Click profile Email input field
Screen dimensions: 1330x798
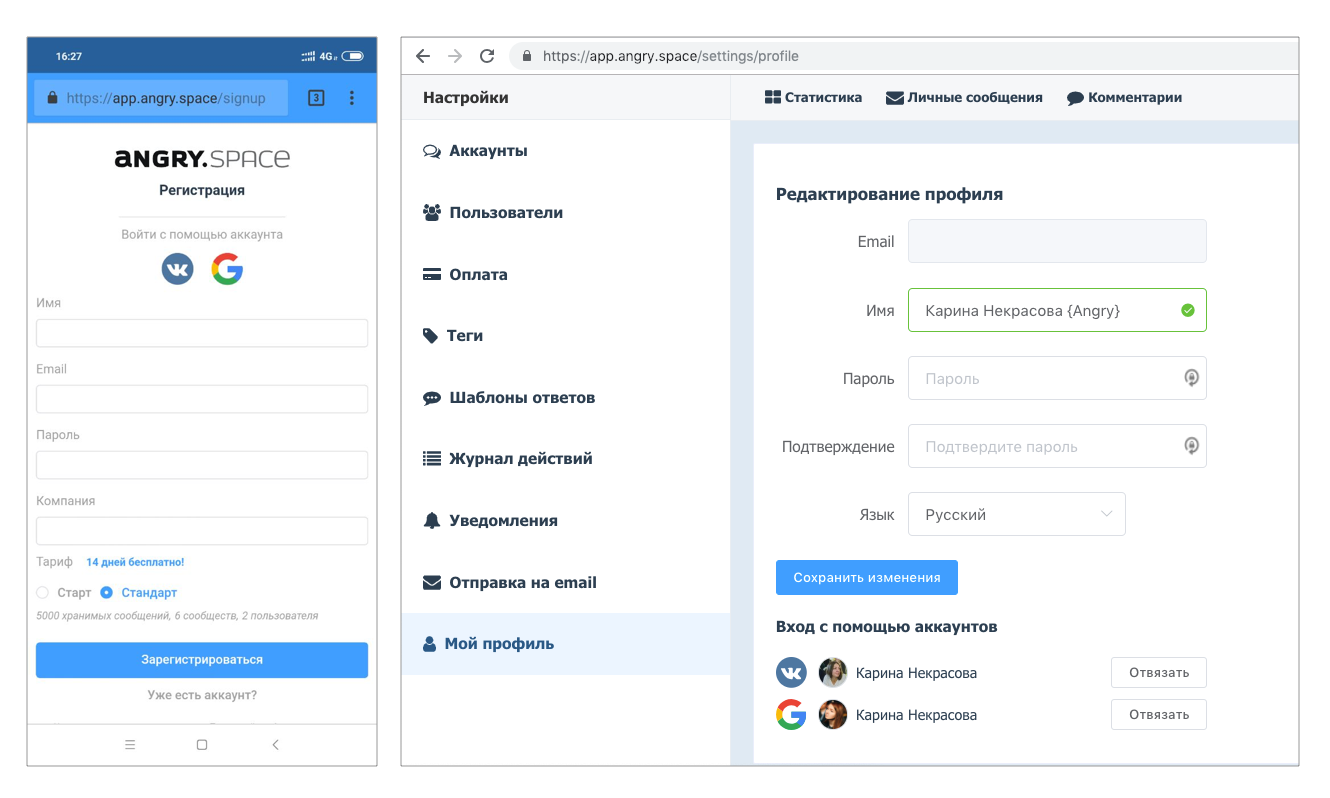[1057, 241]
